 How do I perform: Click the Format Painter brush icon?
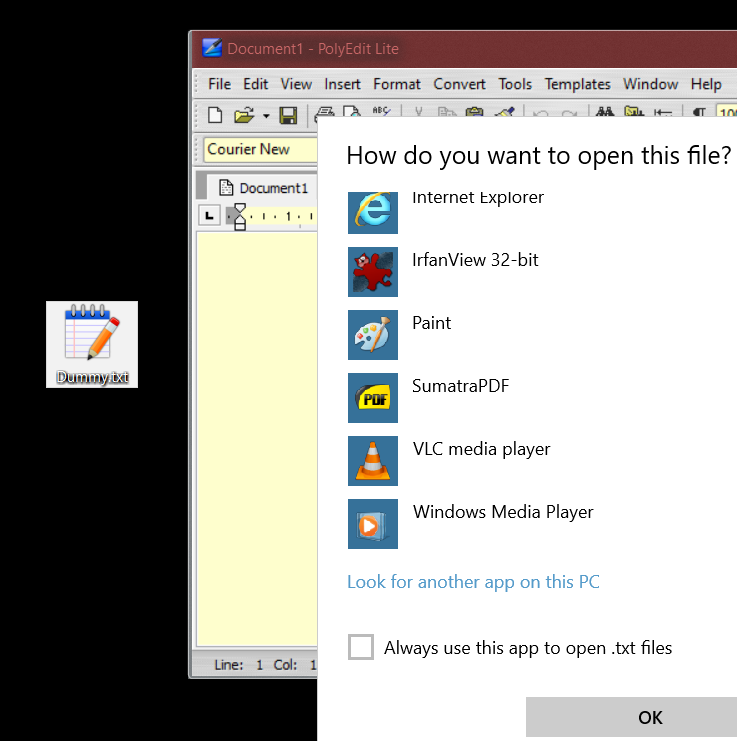pyautogui.click(x=504, y=112)
